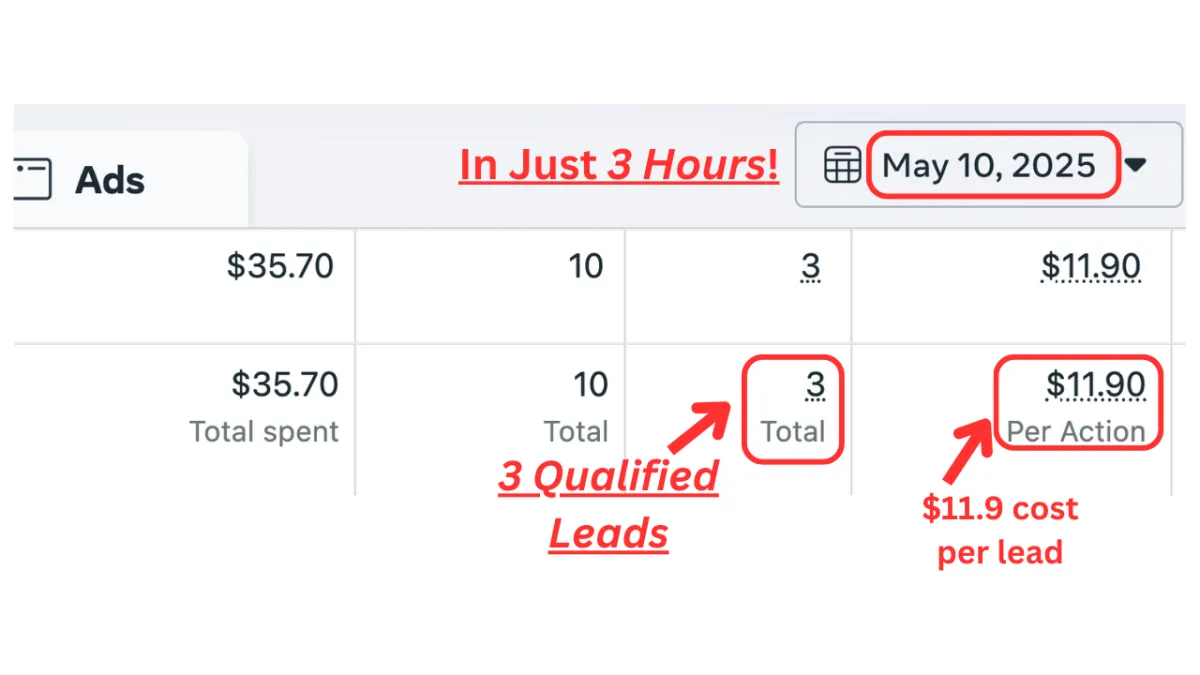Click the '3 Qualified Leads' annotation text
The height and width of the screenshot is (675, 1200).
[609, 505]
